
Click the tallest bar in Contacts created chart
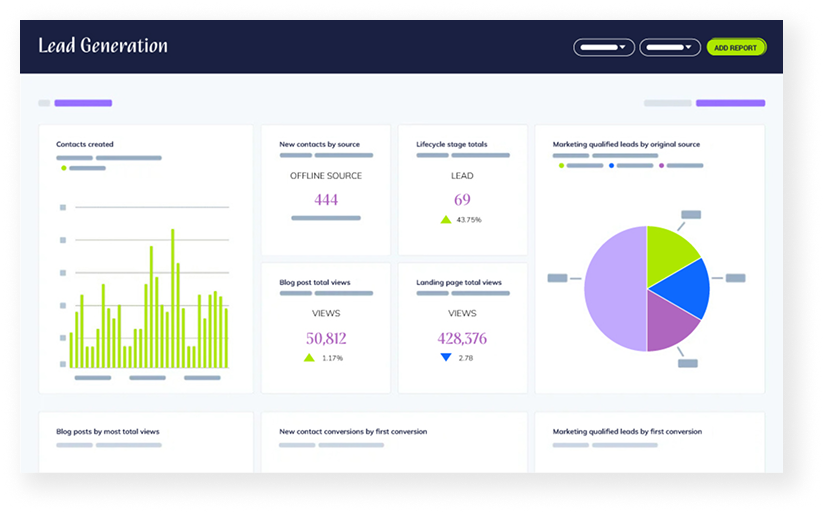(x=173, y=298)
